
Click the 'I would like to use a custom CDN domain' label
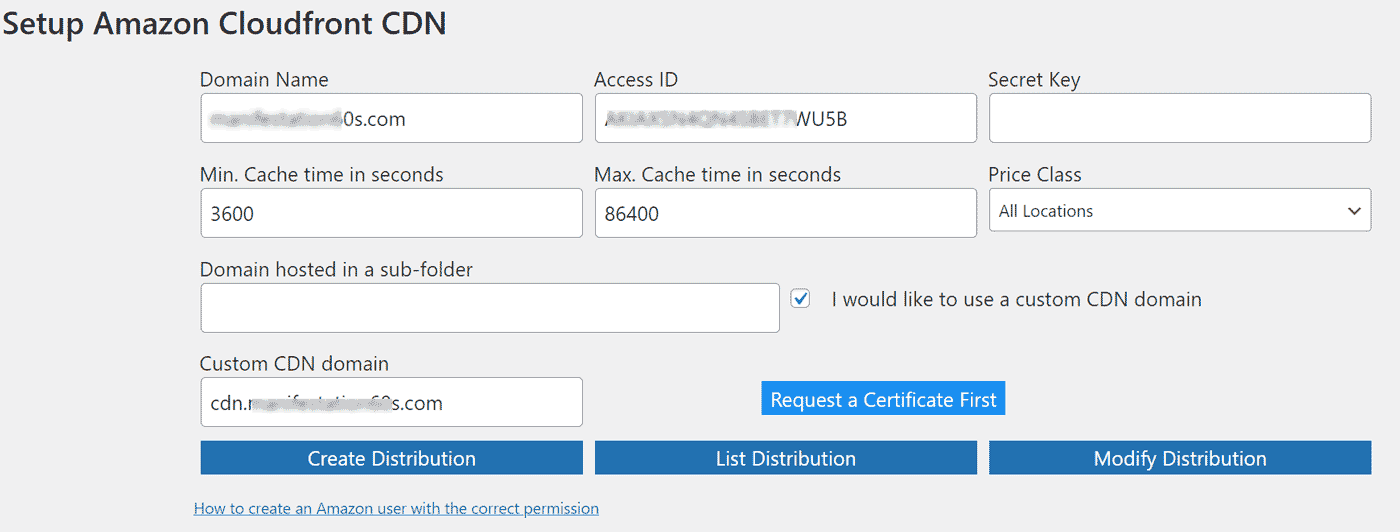[1016, 299]
